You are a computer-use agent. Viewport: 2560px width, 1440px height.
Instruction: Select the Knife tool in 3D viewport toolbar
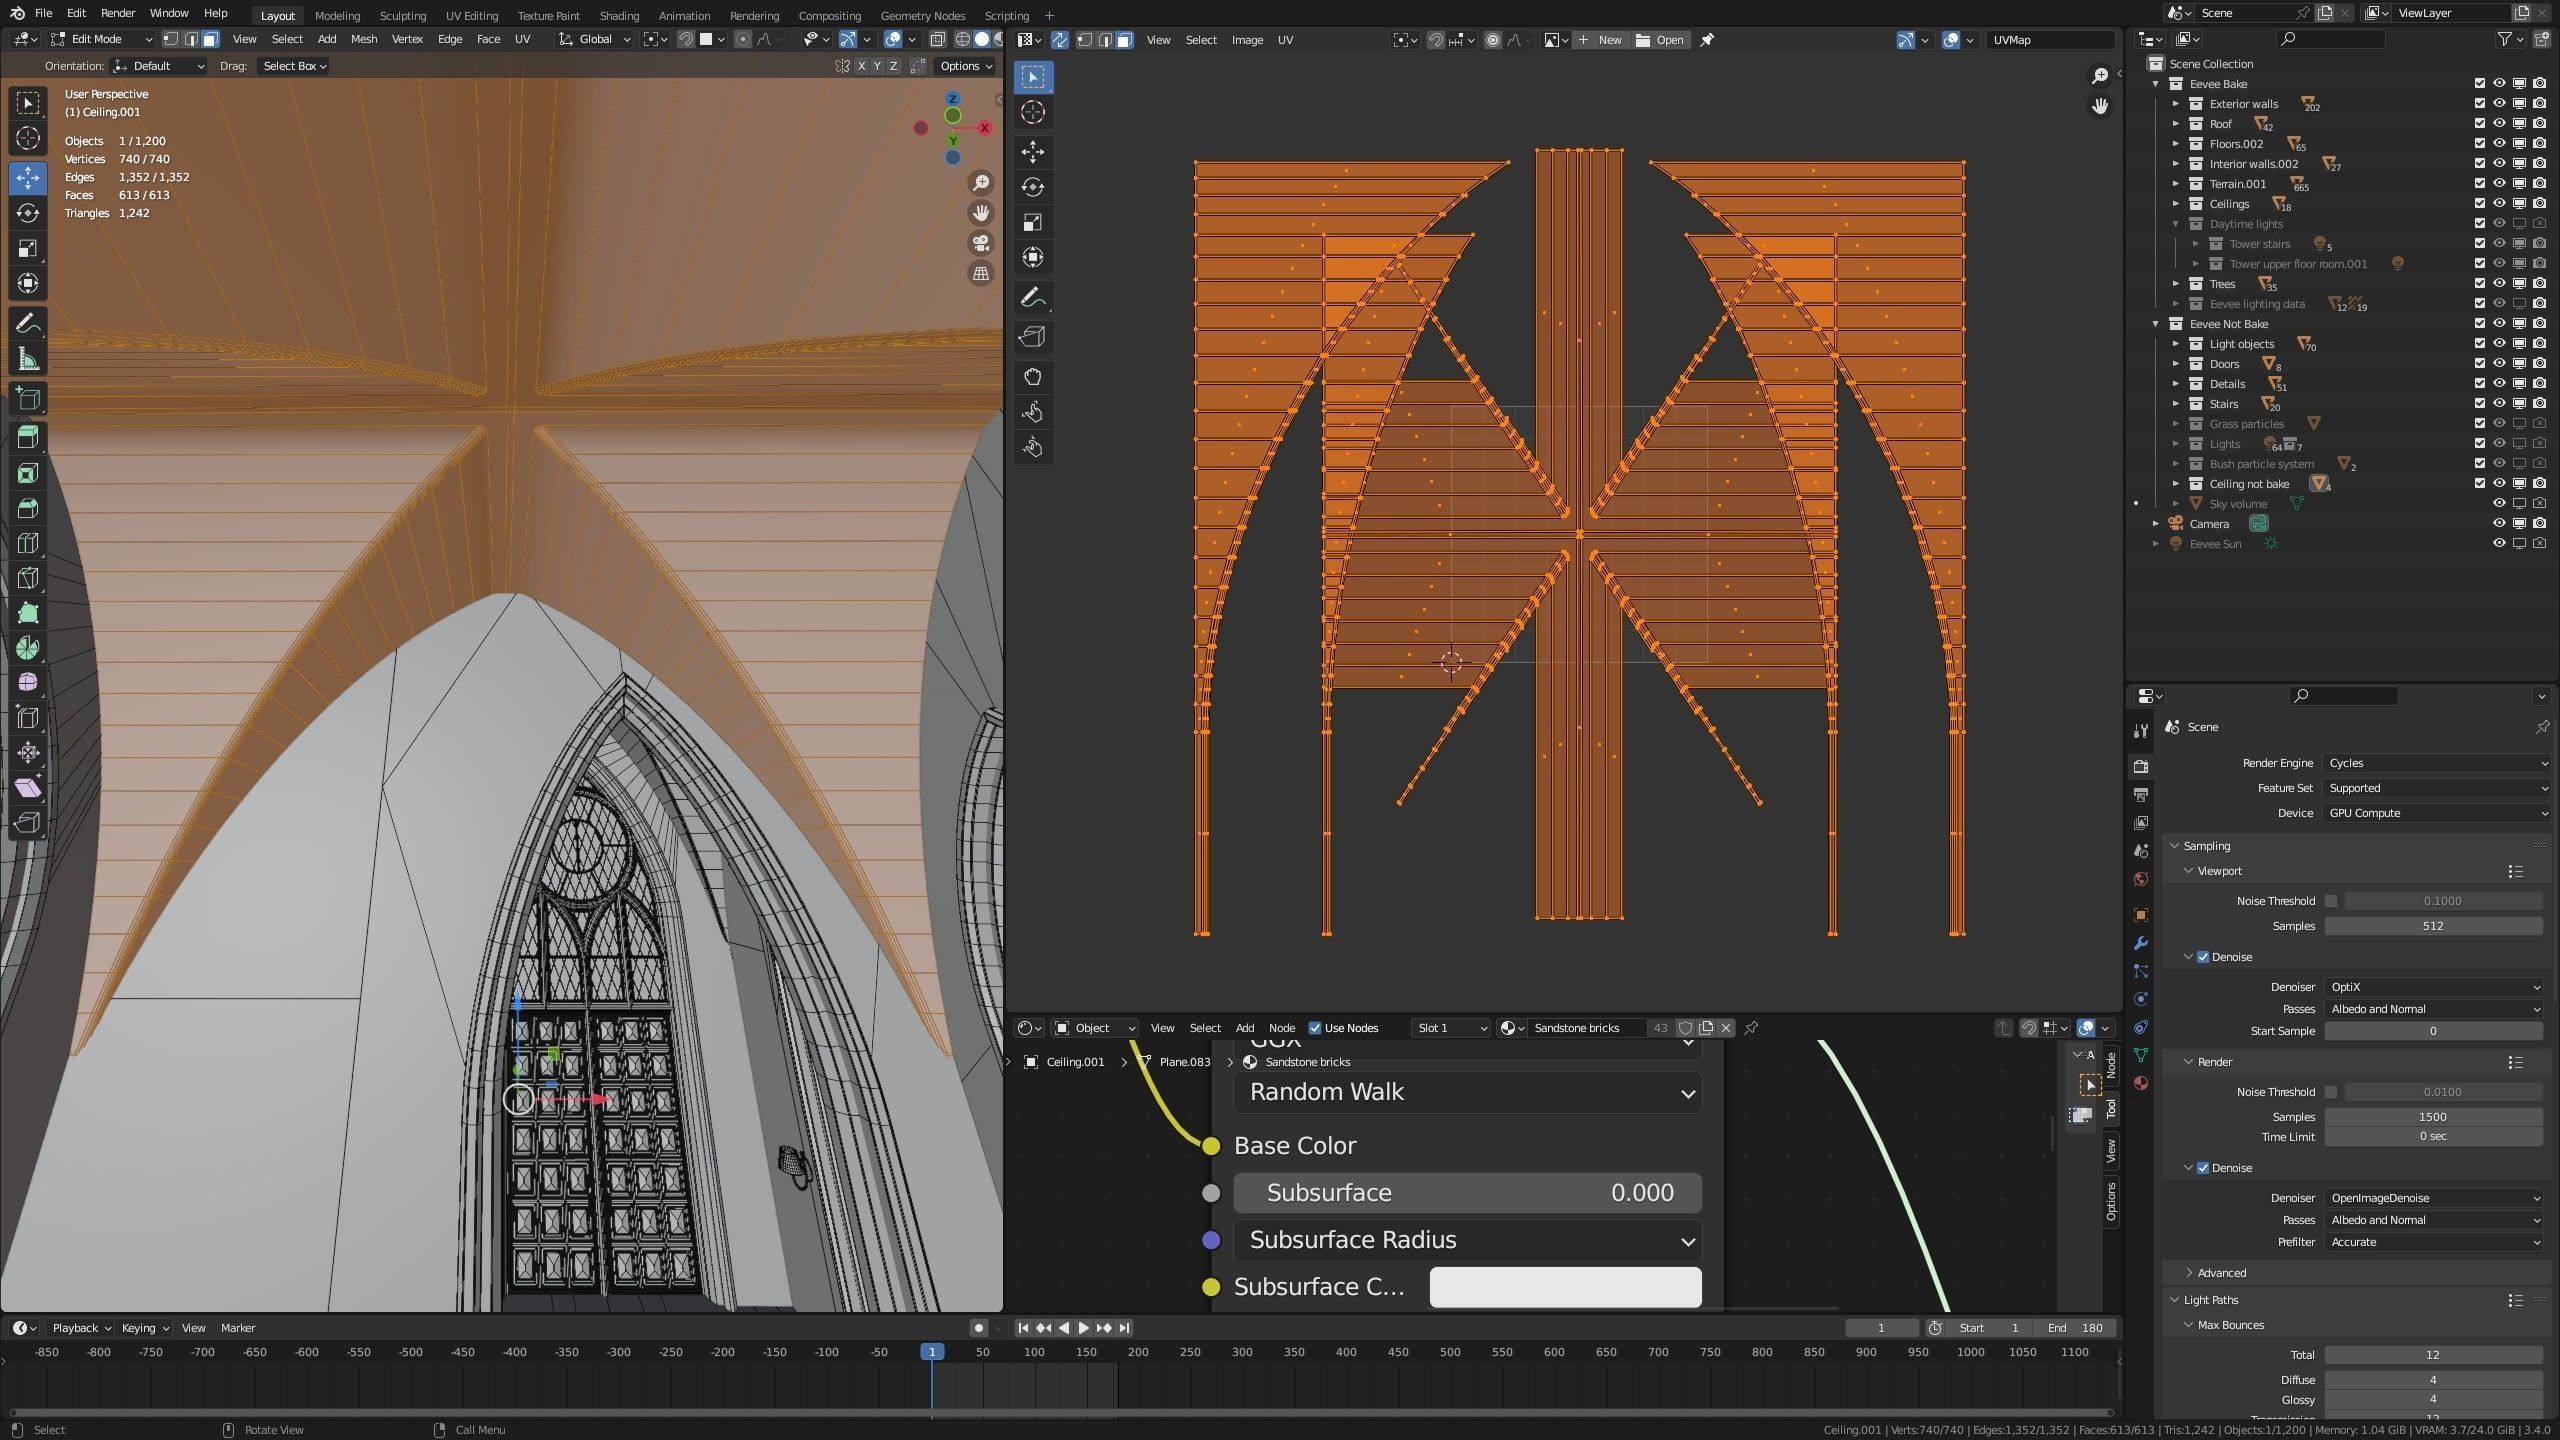coord(28,578)
